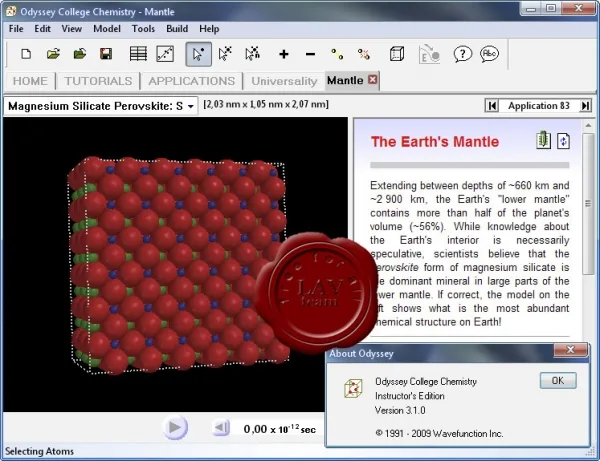Open the plot graph icon
600x461 pixels.
[165, 54]
